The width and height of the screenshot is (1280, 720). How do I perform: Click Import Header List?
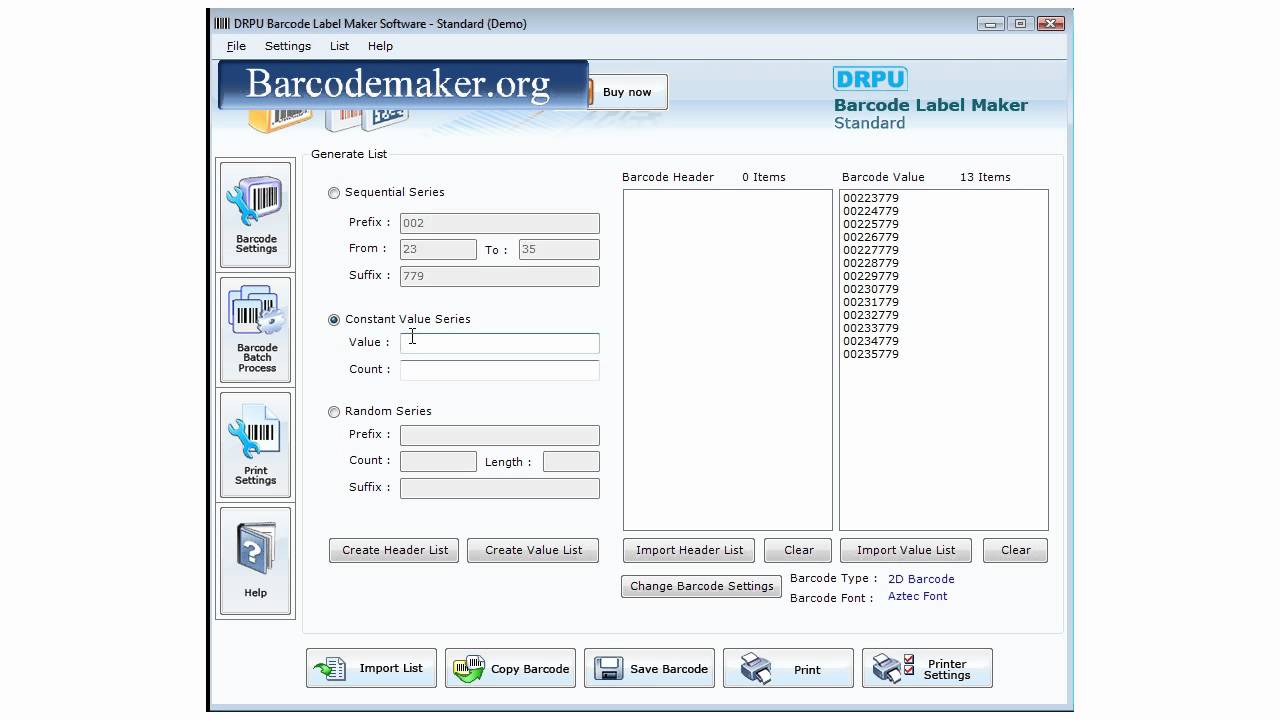coord(689,550)
